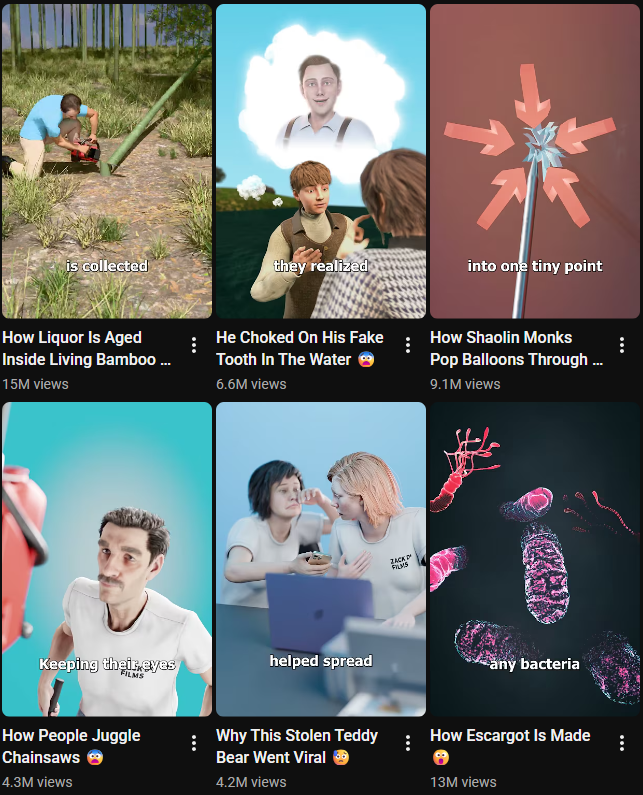Click the 13M views count text
Screen dimensions: 643x795
(x=463, y=782)
